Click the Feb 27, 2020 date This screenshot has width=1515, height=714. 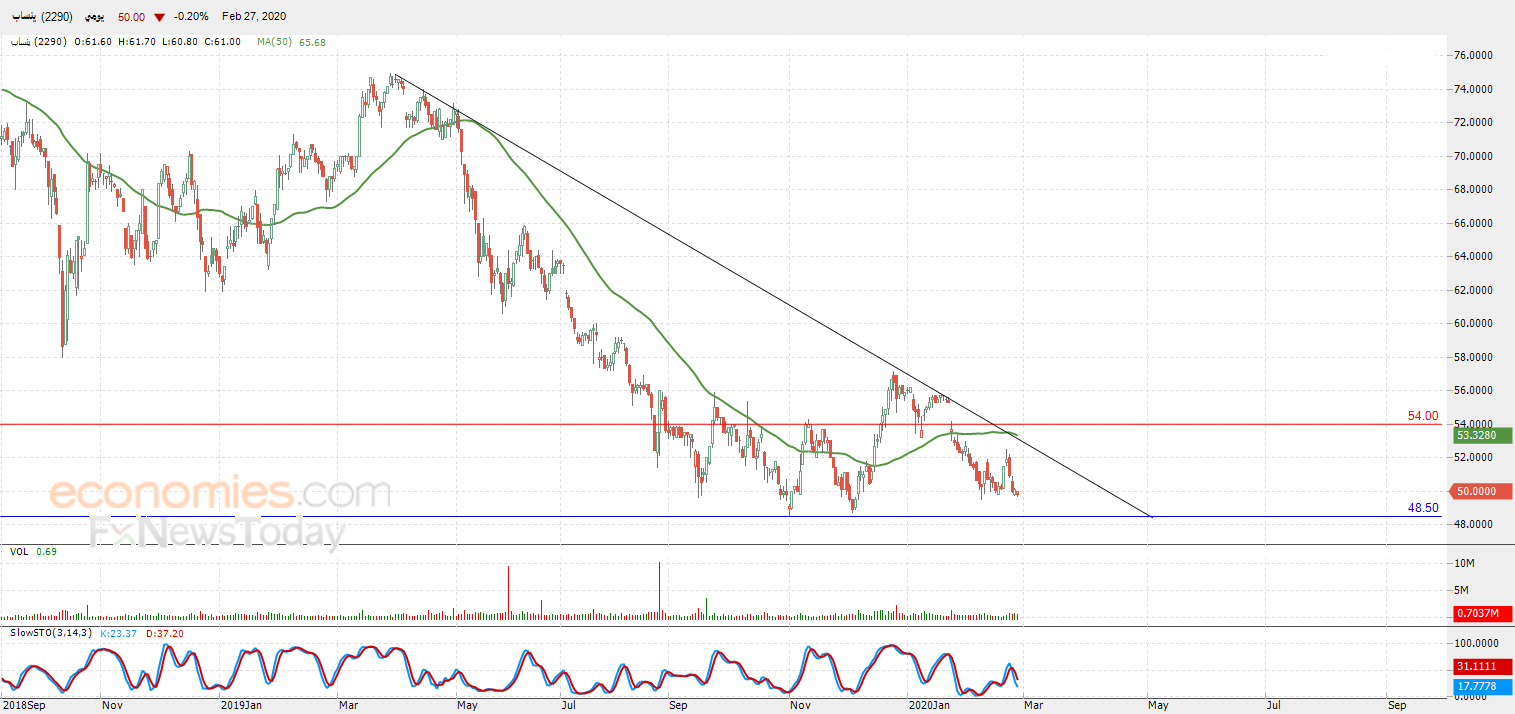(x=254, y=17)
